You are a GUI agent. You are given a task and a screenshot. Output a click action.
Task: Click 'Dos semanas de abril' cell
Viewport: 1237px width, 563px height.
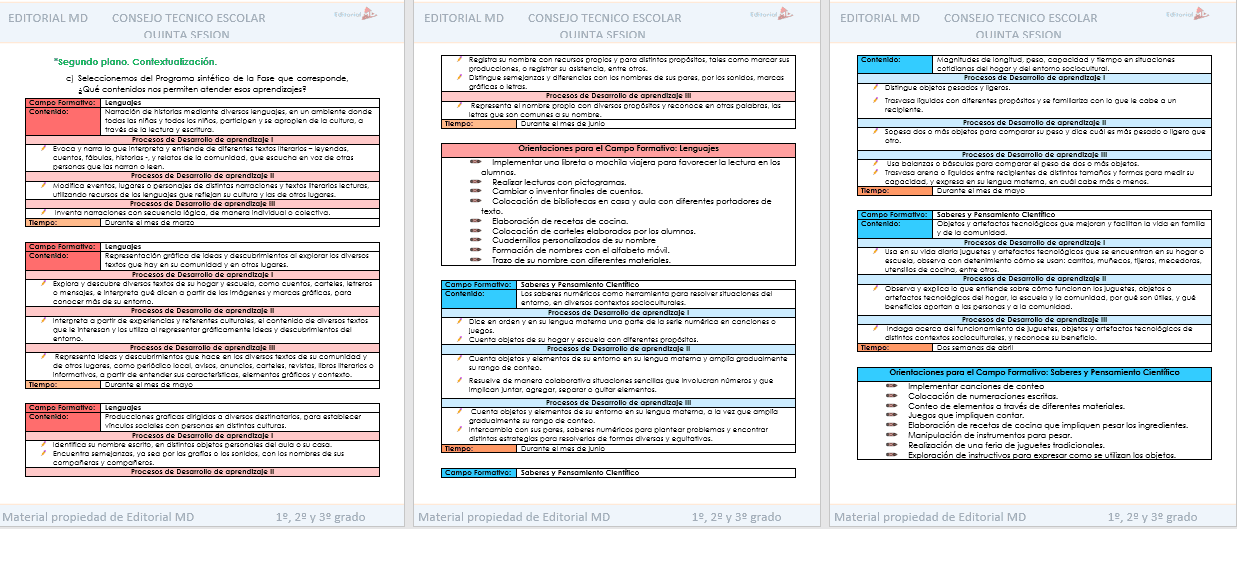pos(1072,347)
